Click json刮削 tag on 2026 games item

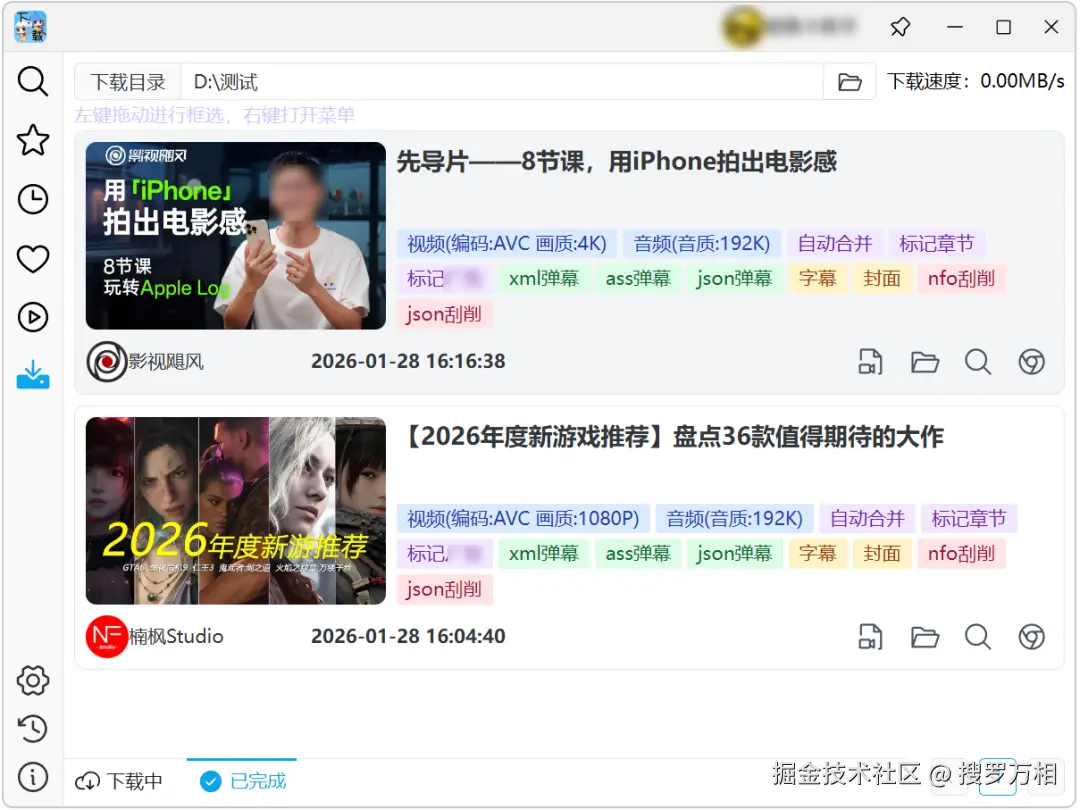coord(444,589)
